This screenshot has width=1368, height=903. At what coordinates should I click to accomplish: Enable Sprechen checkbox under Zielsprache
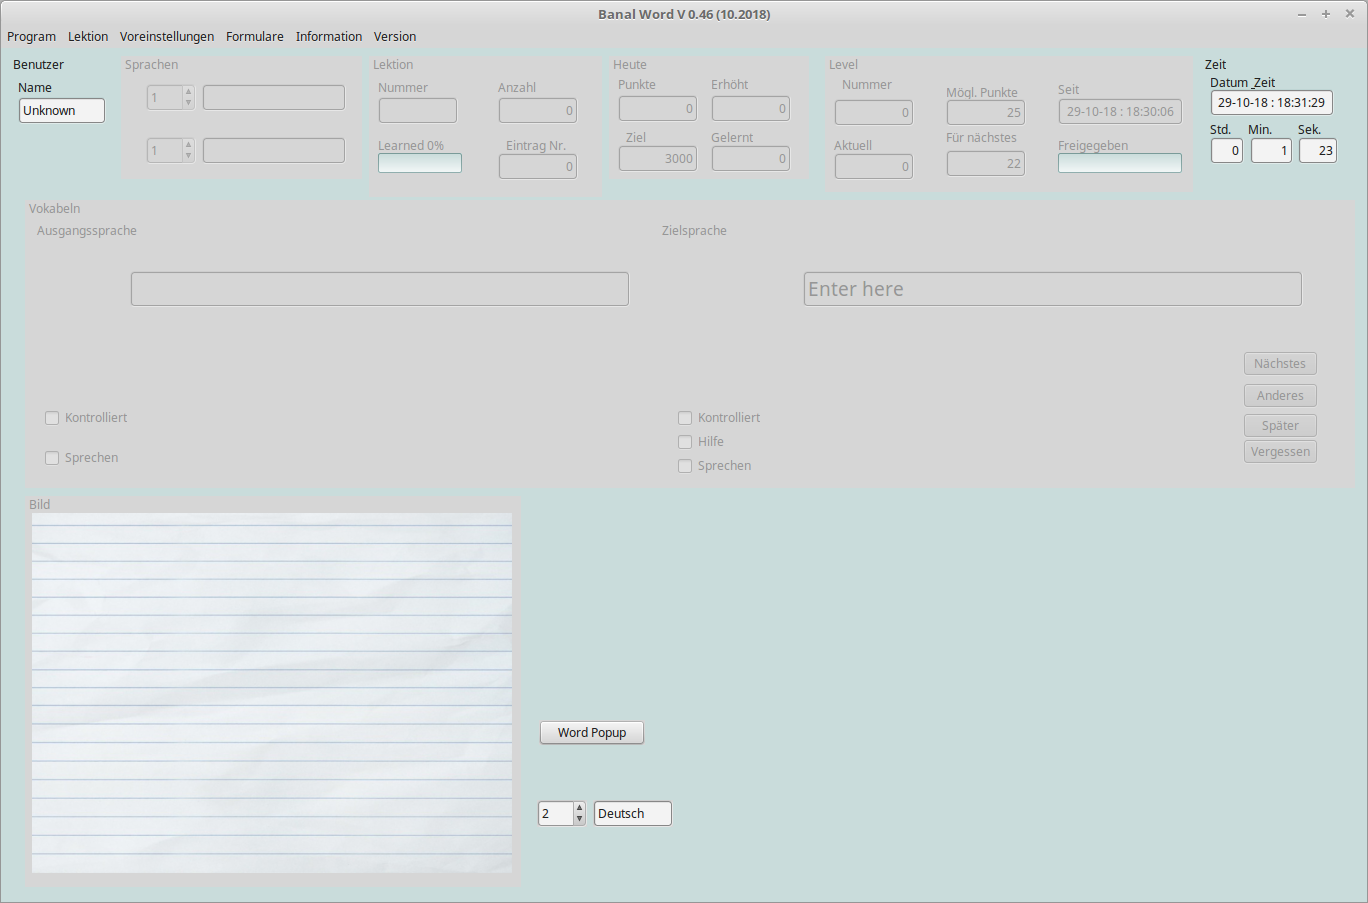pyautogui.click(x=685, y=466)
